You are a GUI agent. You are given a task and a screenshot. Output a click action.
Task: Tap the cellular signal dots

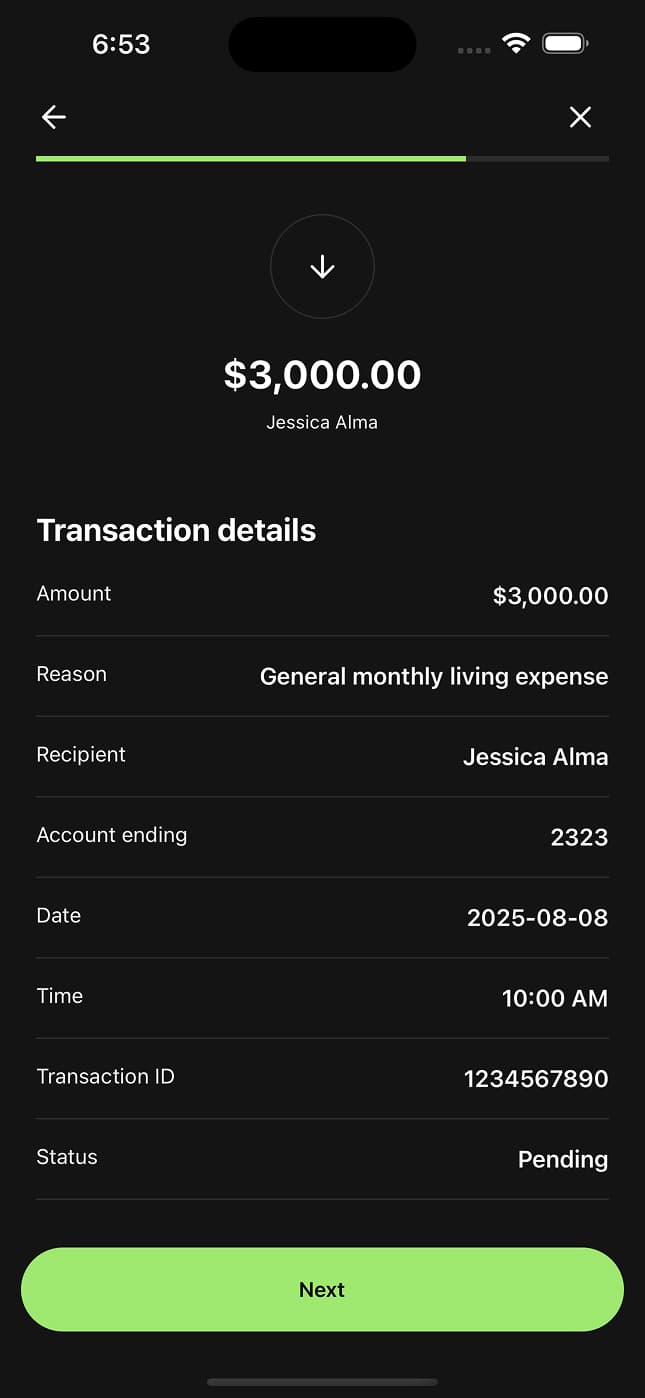tap(474, 49)
